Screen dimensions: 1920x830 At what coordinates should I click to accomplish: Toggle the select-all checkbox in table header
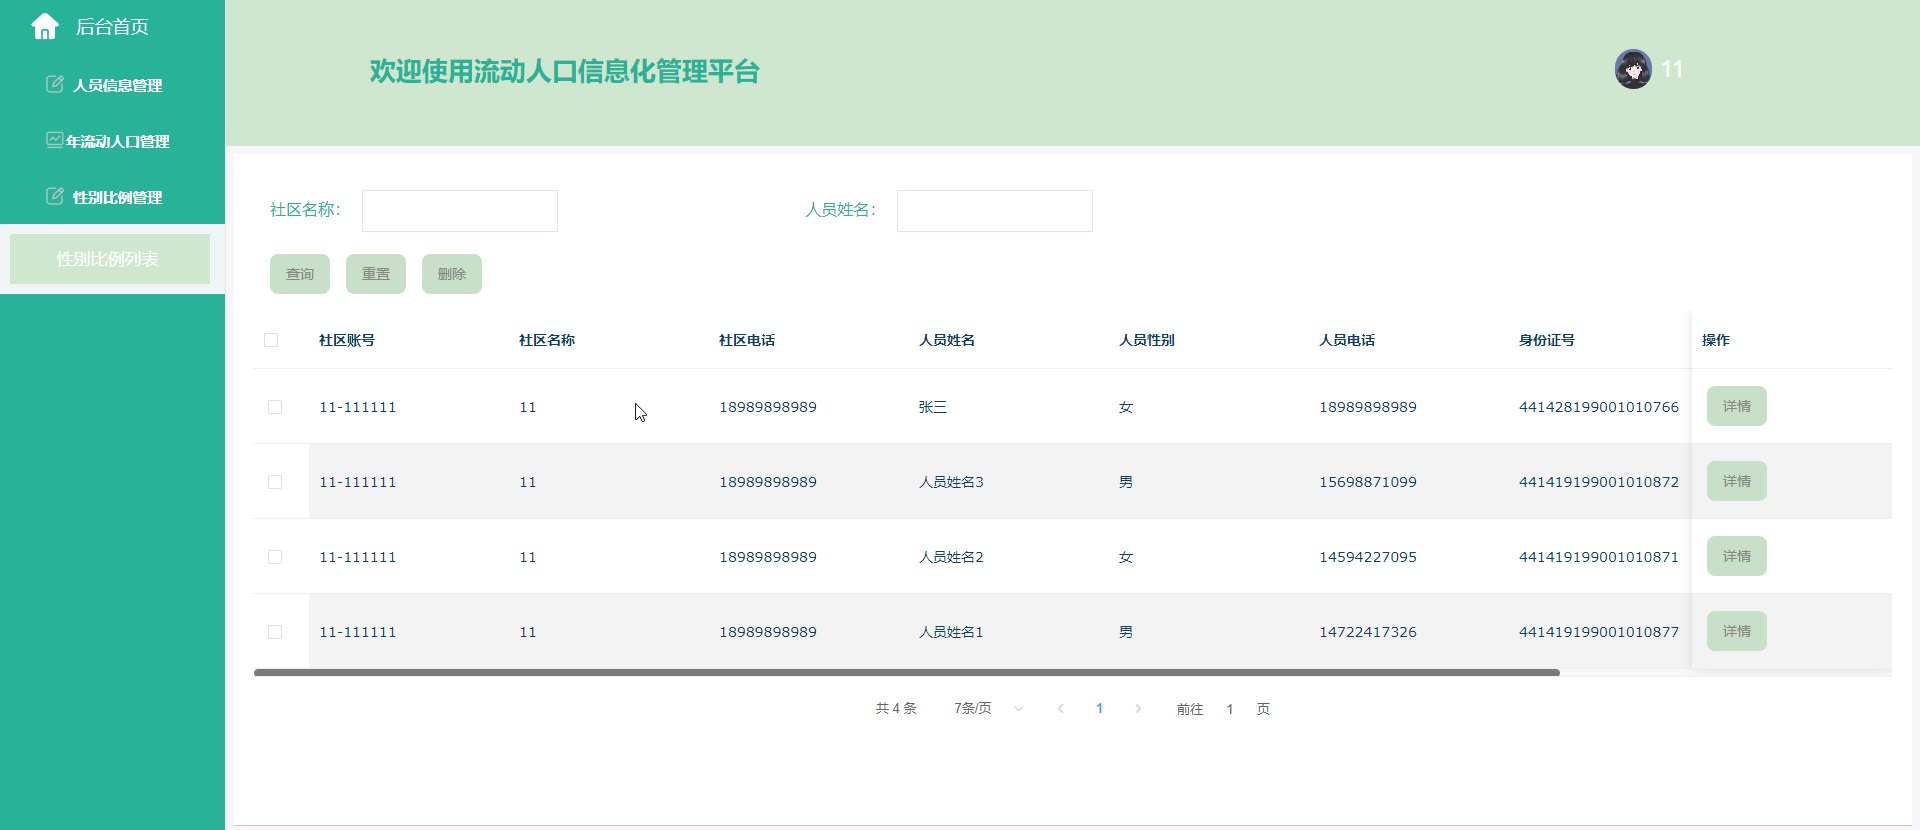pos(271,340)
